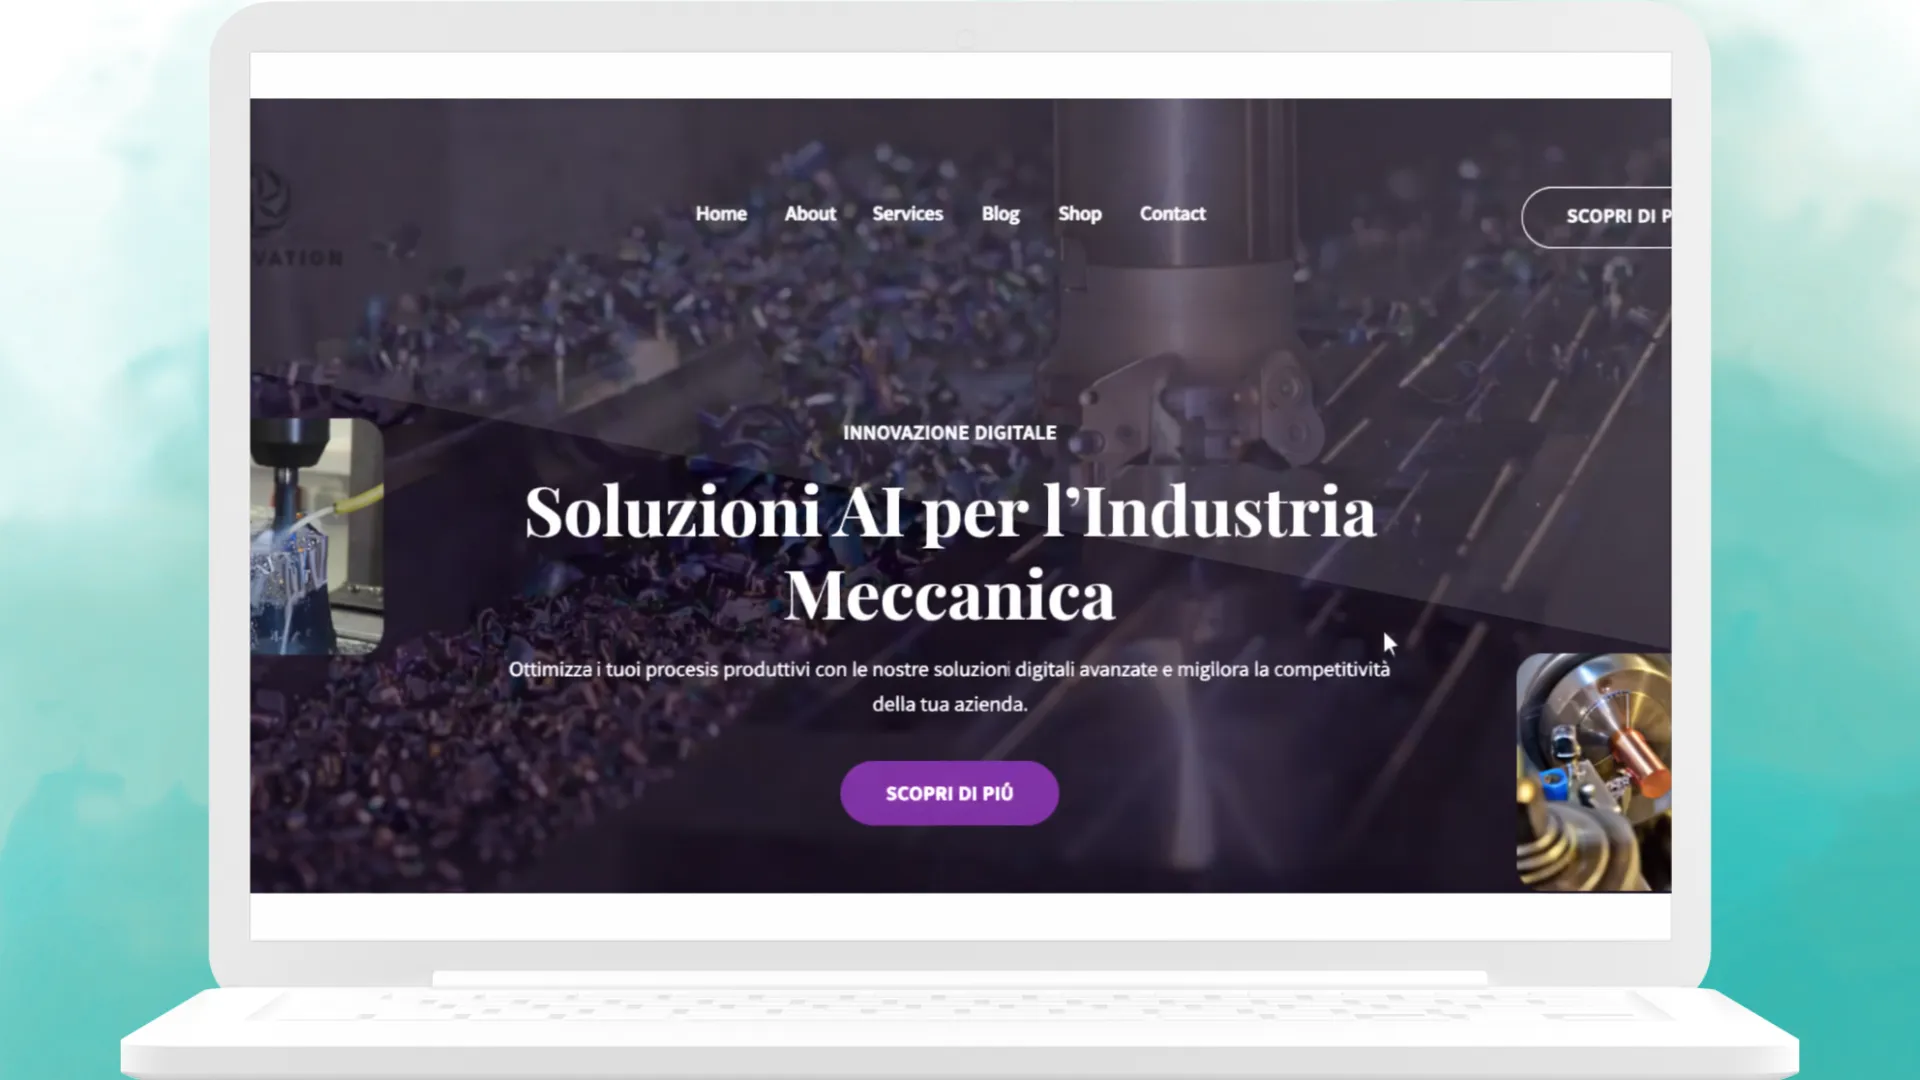1920x1080 pixels.
Task: Navigate to the Contact page
Action: tap(1172, 214)
